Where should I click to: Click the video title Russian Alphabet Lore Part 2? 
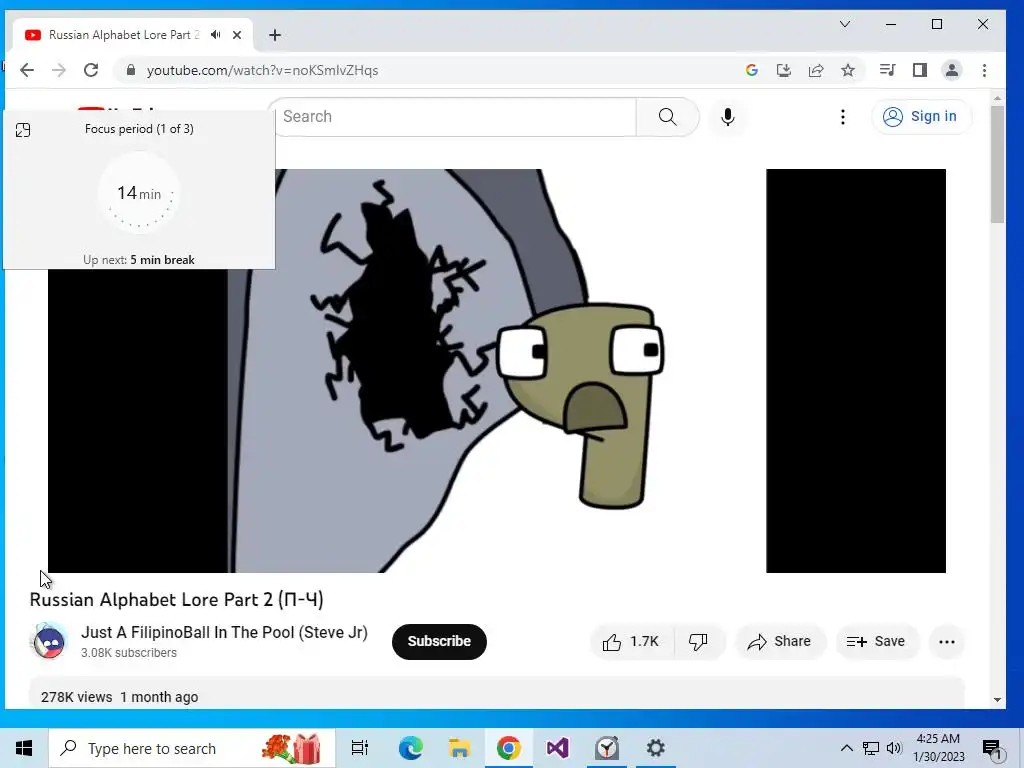coord(176,600)
